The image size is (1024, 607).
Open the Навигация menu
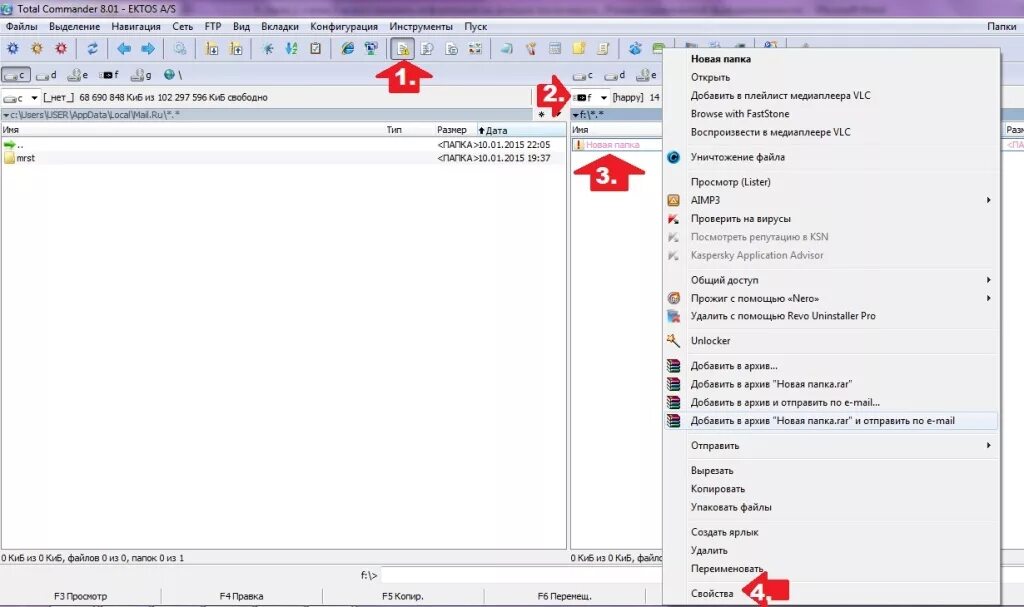click(x=136, y=27)
